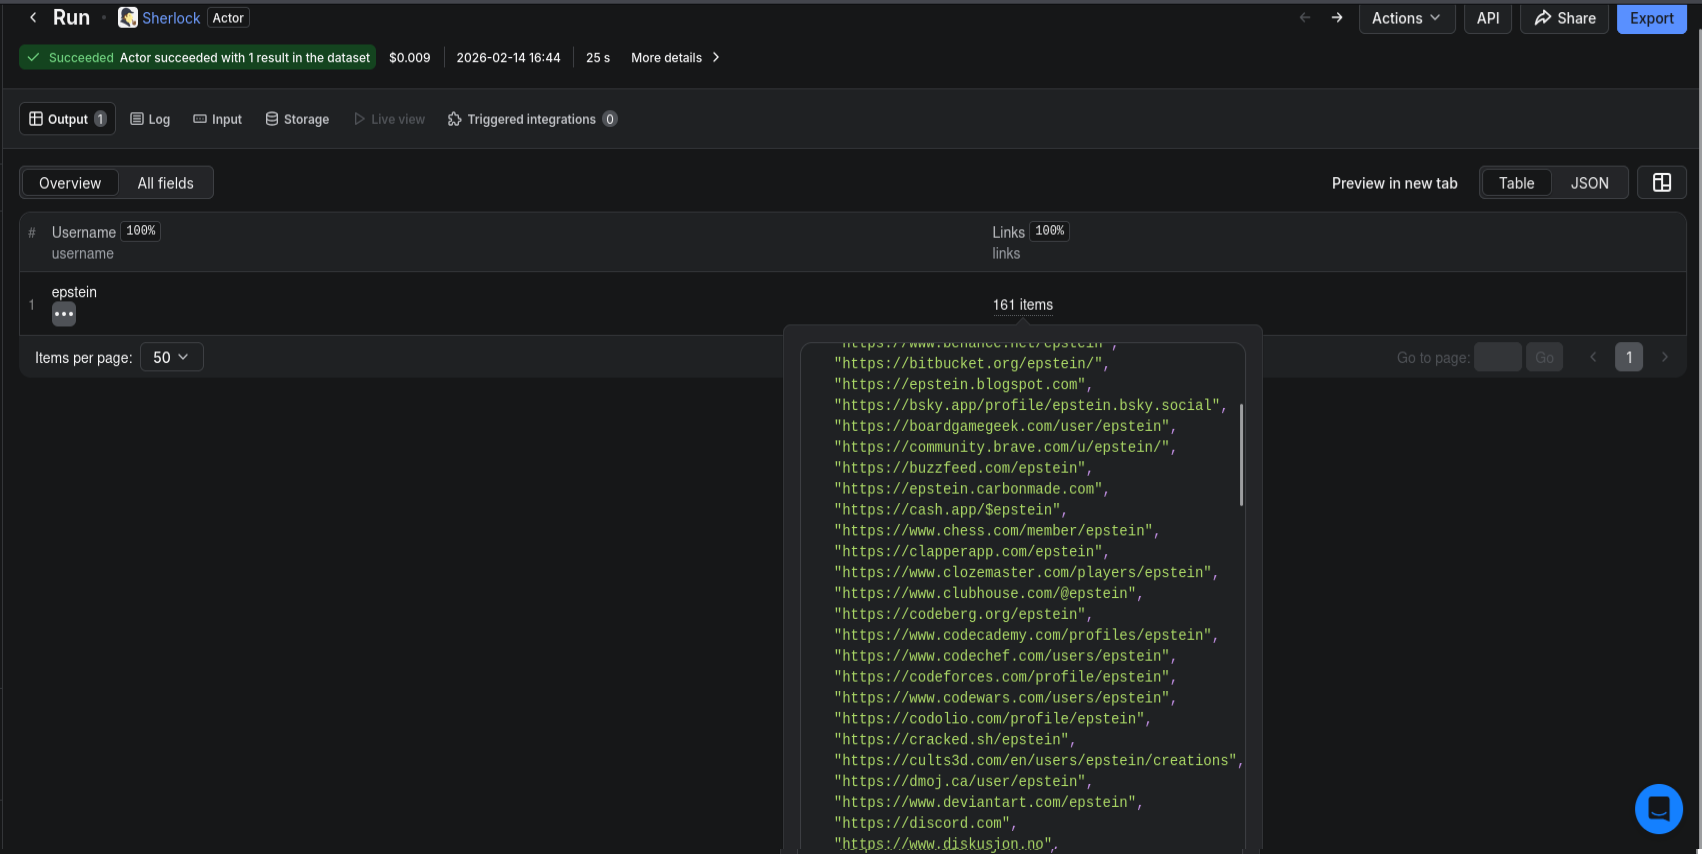Click the Username column header

(84, 232)
